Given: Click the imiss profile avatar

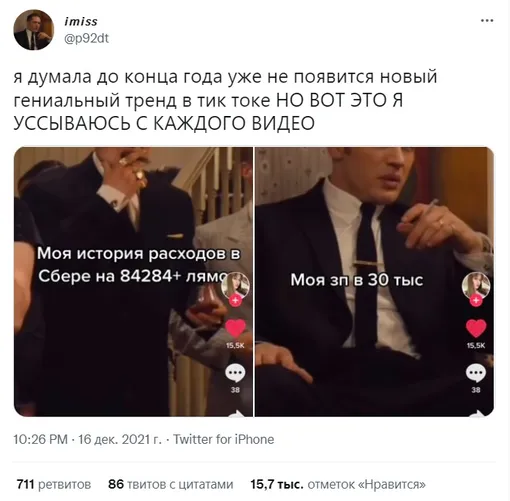Looking at the screenshot, I should pyautogui.click(x=33, y=30).
